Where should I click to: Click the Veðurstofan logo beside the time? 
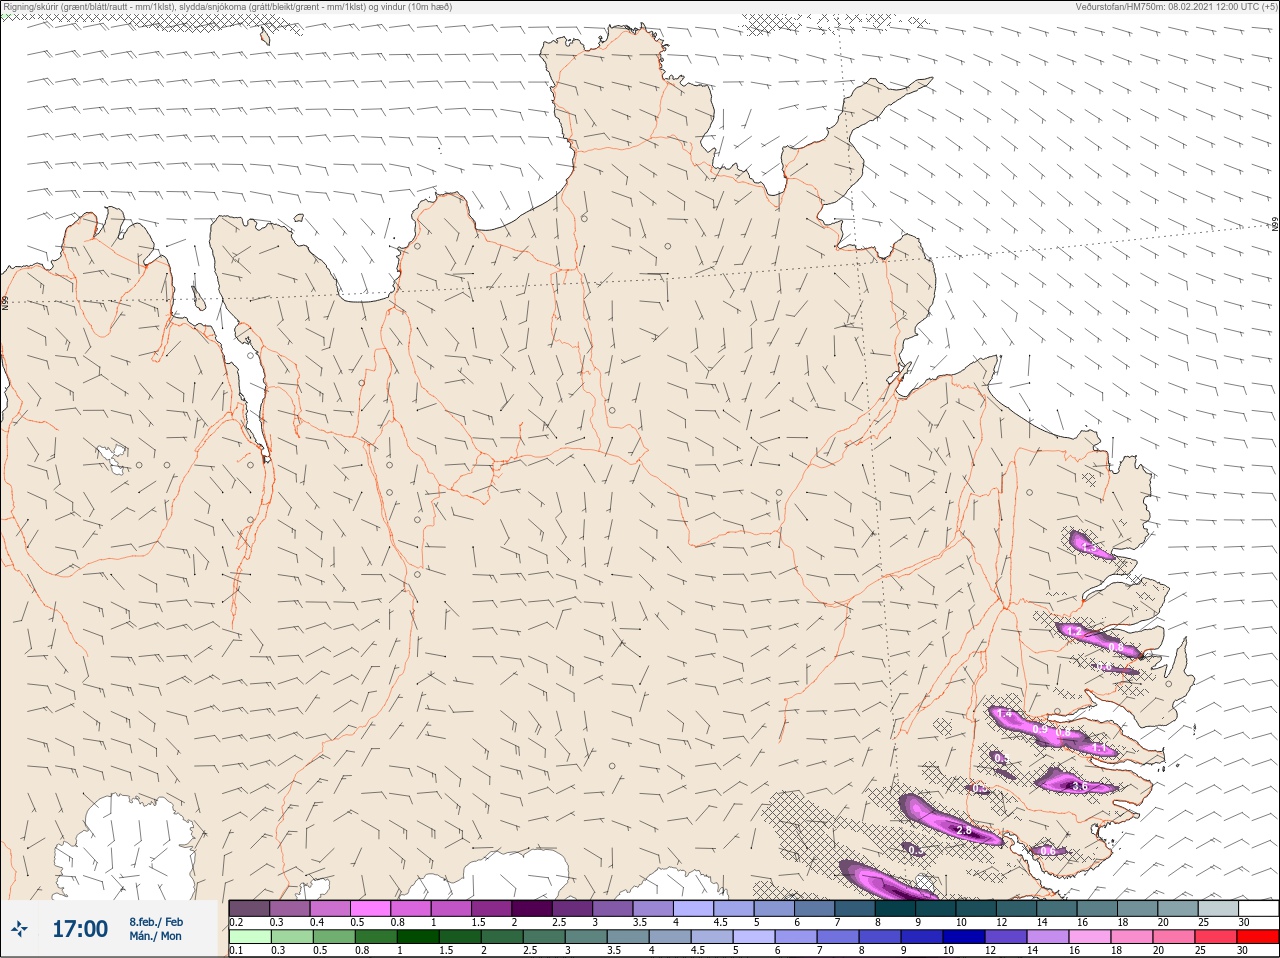[x=20, y=930]
